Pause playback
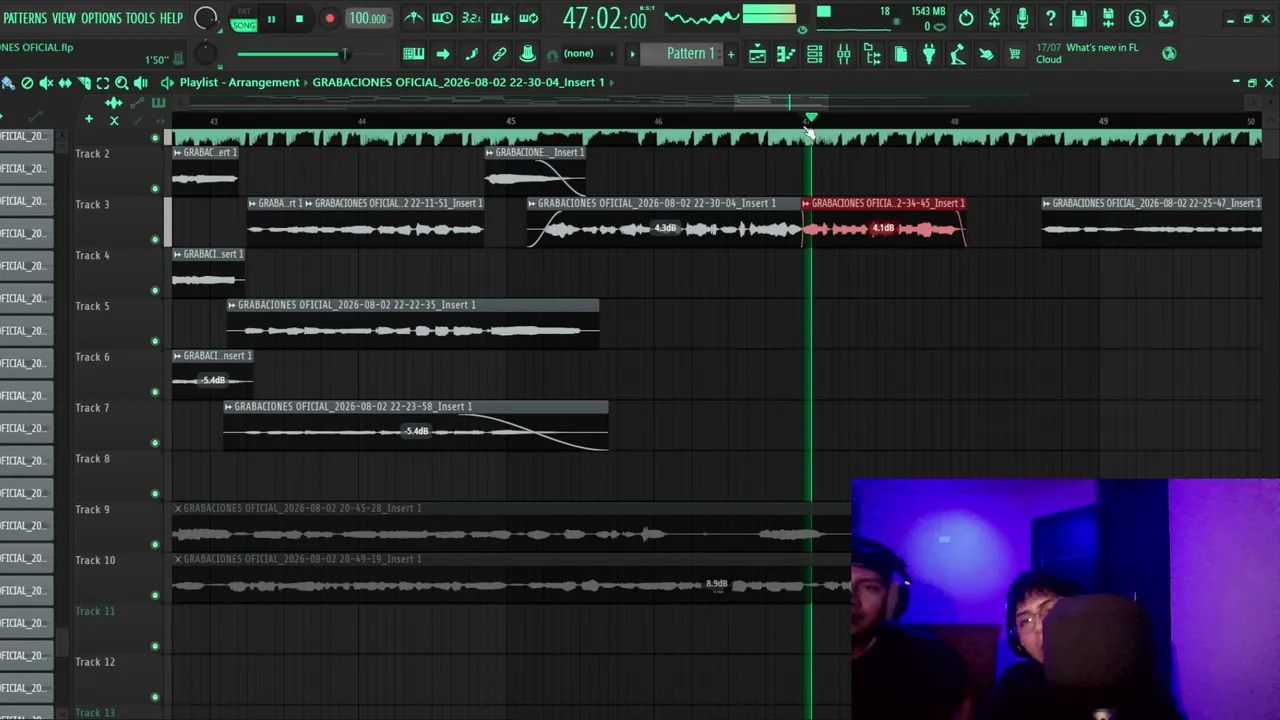The width and height of the screenshot is (1280, 720). click(271, 19)
